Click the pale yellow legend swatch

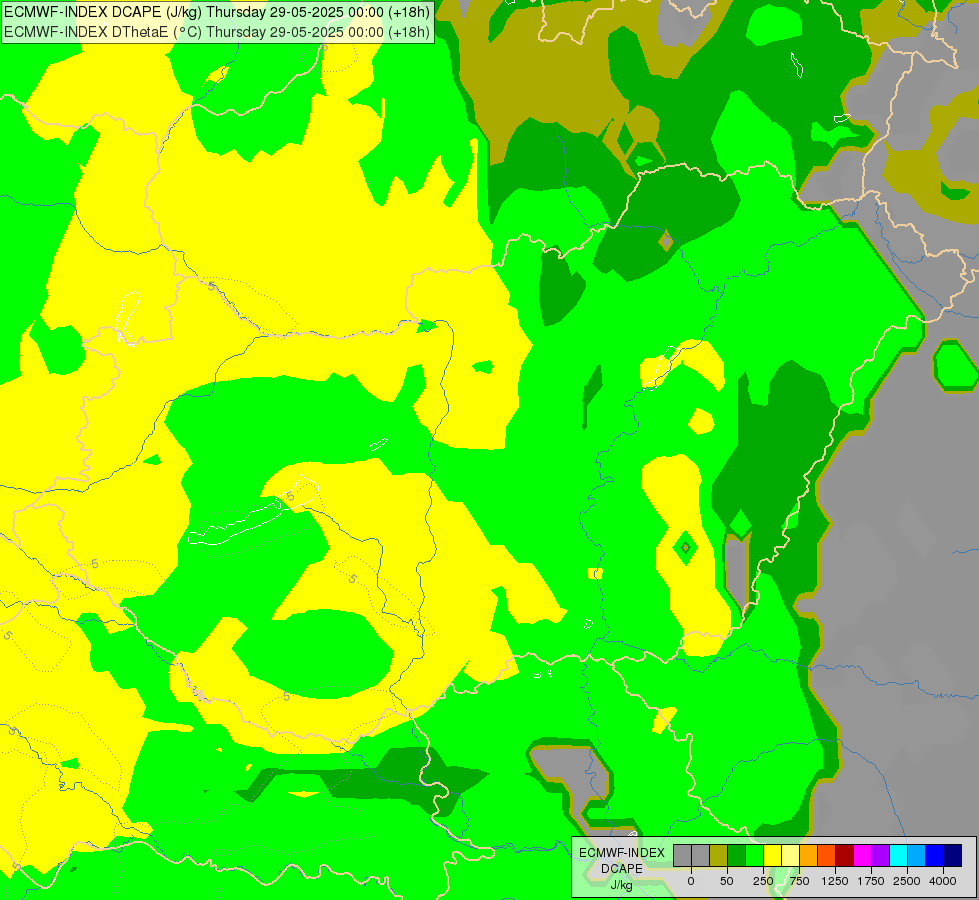790,855
